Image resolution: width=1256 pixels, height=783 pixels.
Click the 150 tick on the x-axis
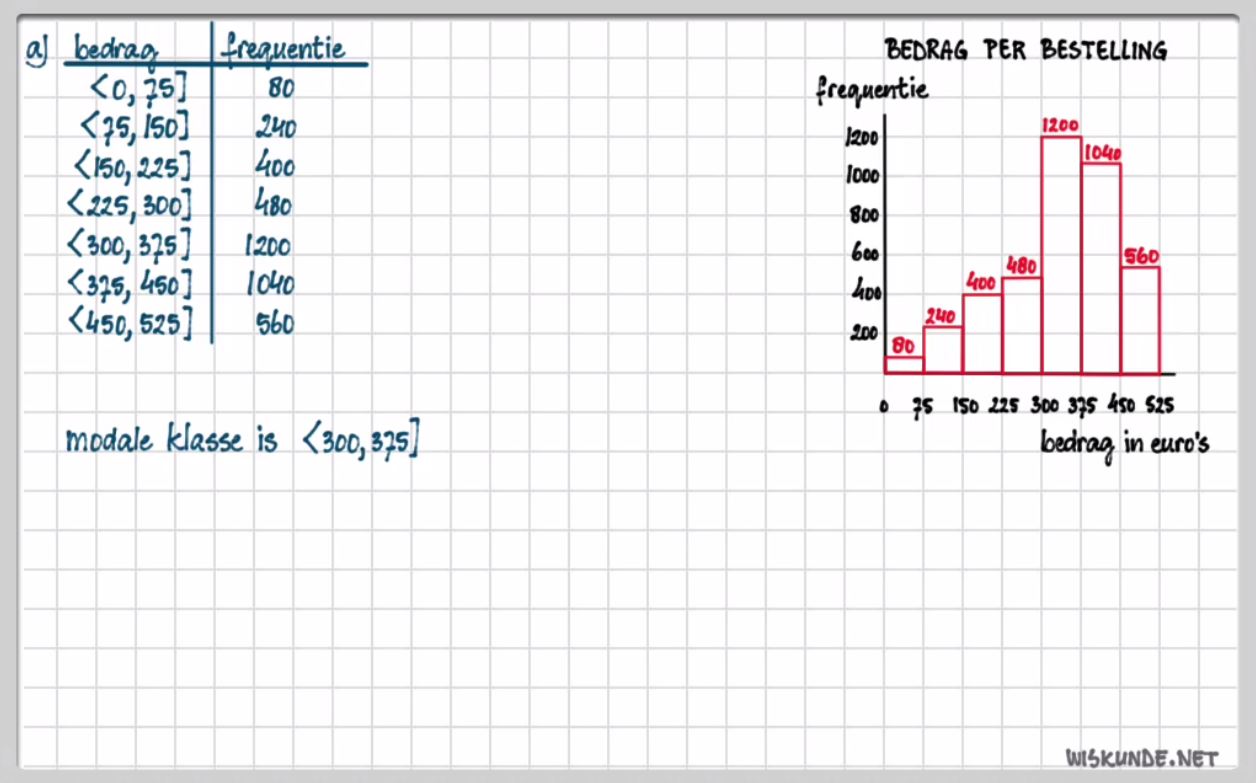coord(964,406)
